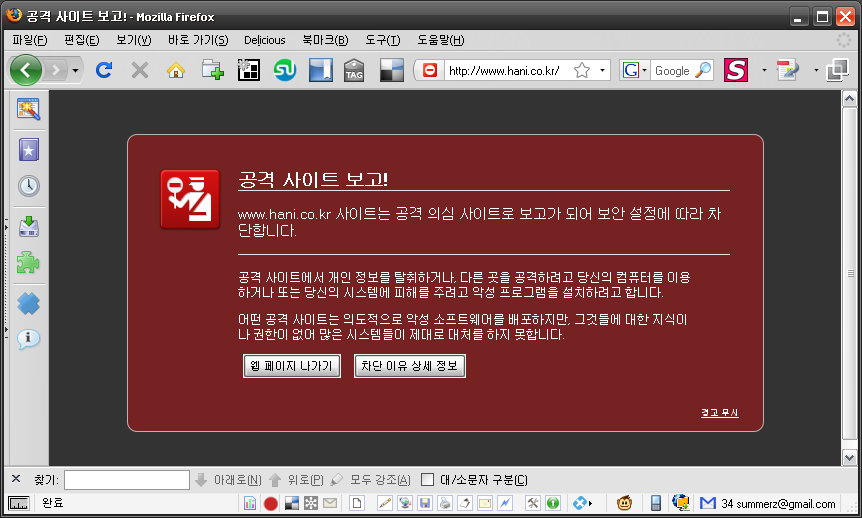Click the printer icon in the status bar
This screenshot has width=862, height=518.
tap(445, 503)
